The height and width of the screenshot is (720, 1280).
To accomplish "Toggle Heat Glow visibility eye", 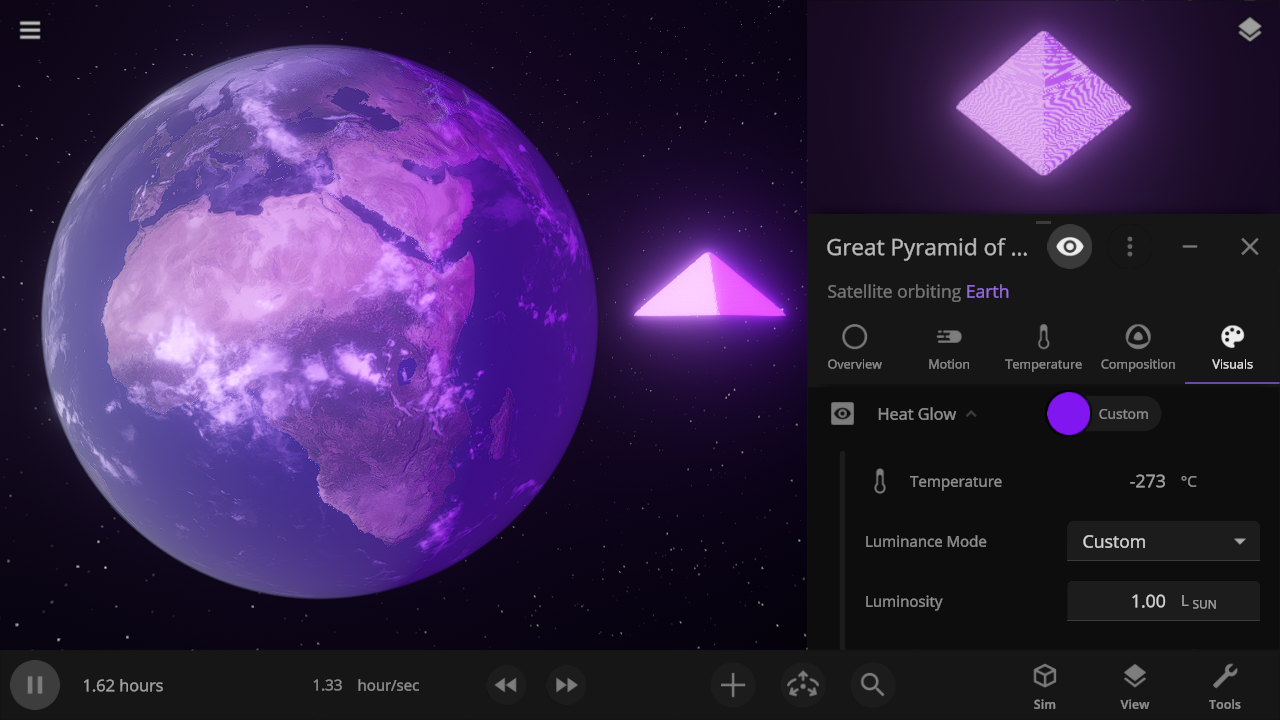I will [x=843, y=414].
